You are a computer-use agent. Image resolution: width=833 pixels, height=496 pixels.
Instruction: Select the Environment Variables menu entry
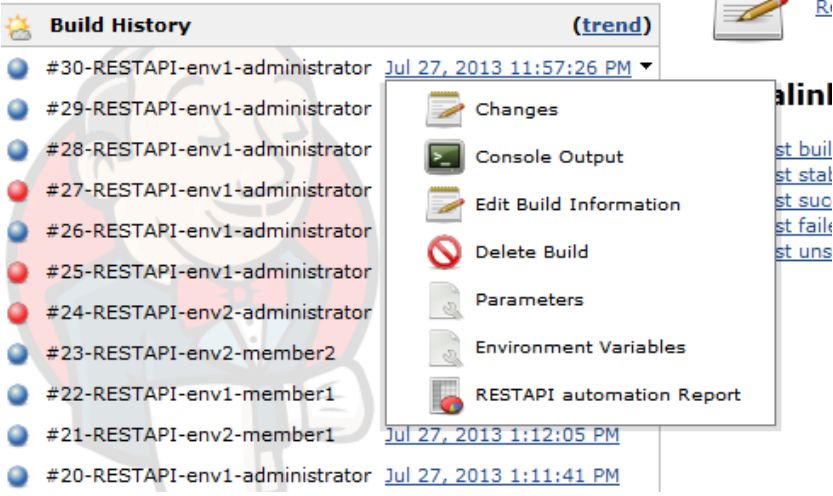point(580,347)
